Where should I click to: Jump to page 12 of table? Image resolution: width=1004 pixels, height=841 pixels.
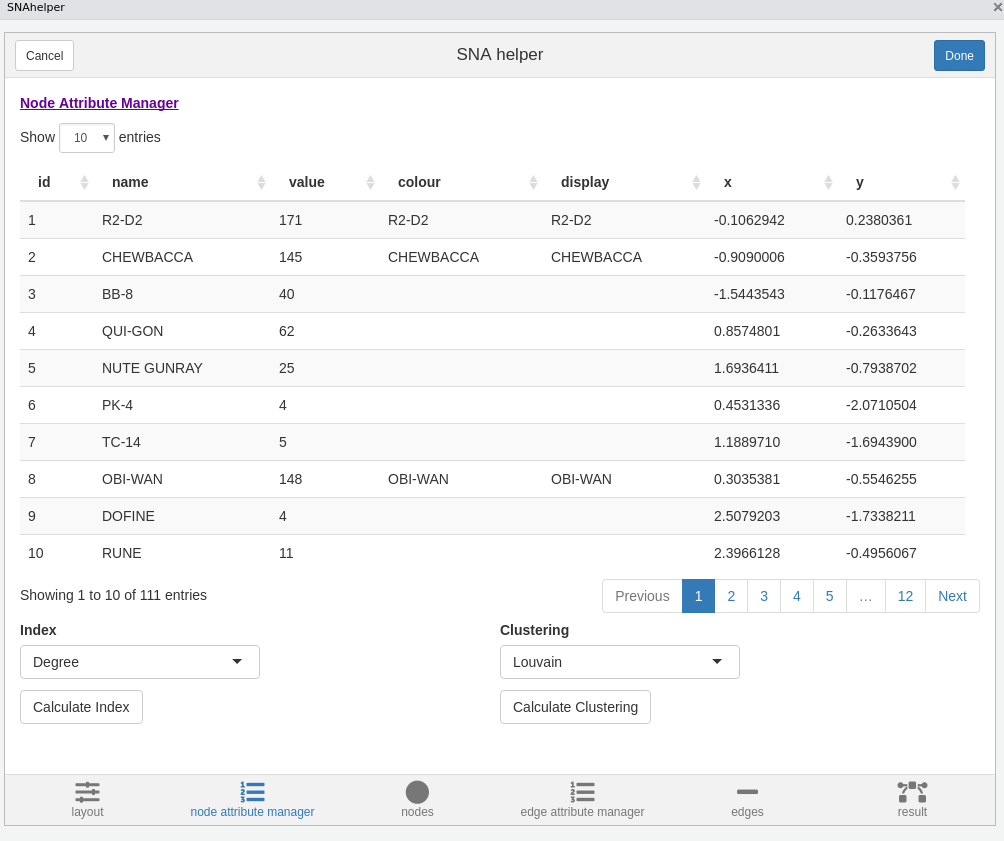pyautogui.click(x=905, y=596)
